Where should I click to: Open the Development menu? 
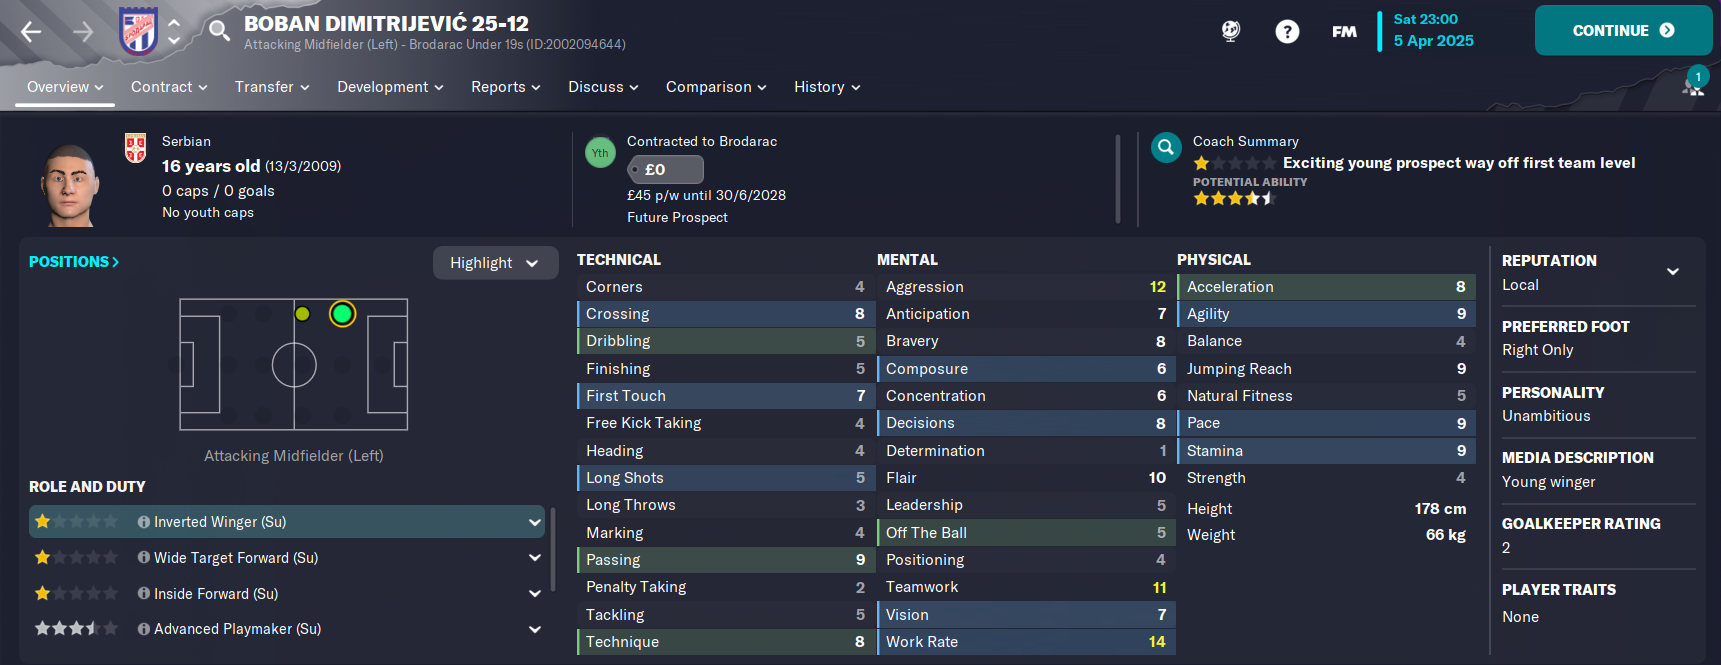[x=390, y=87]
